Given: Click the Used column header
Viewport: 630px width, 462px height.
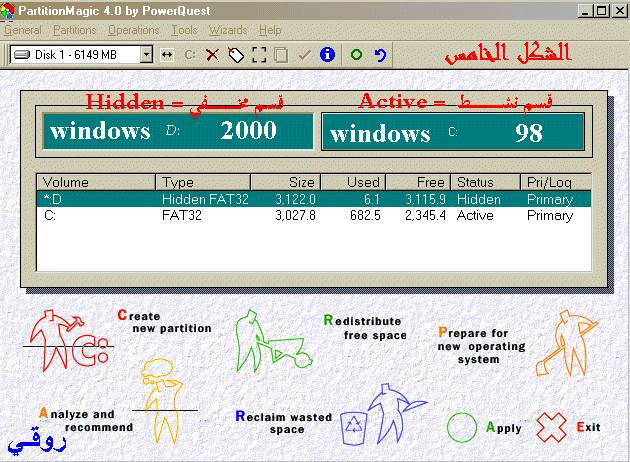Looking at the screenshot, I should coord(353,182).
